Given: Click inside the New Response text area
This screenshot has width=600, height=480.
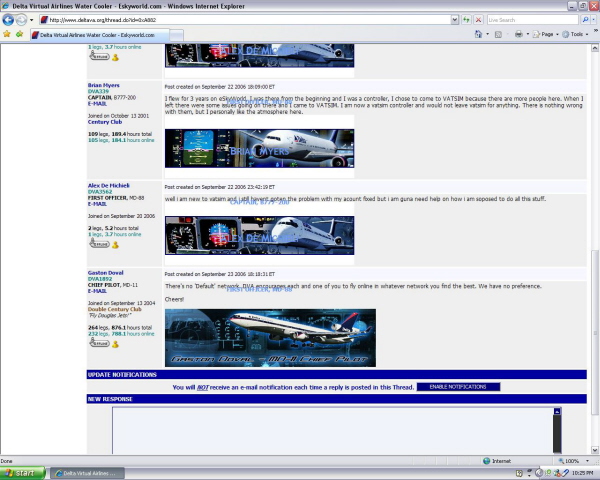Looking at the screenshot, I should 333,431.
